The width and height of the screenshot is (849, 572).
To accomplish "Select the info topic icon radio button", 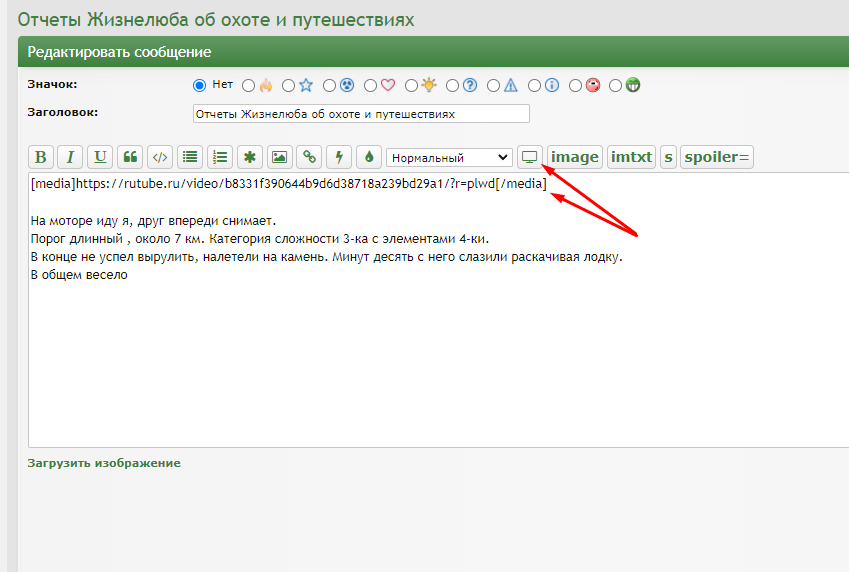I will pos(534,86).
